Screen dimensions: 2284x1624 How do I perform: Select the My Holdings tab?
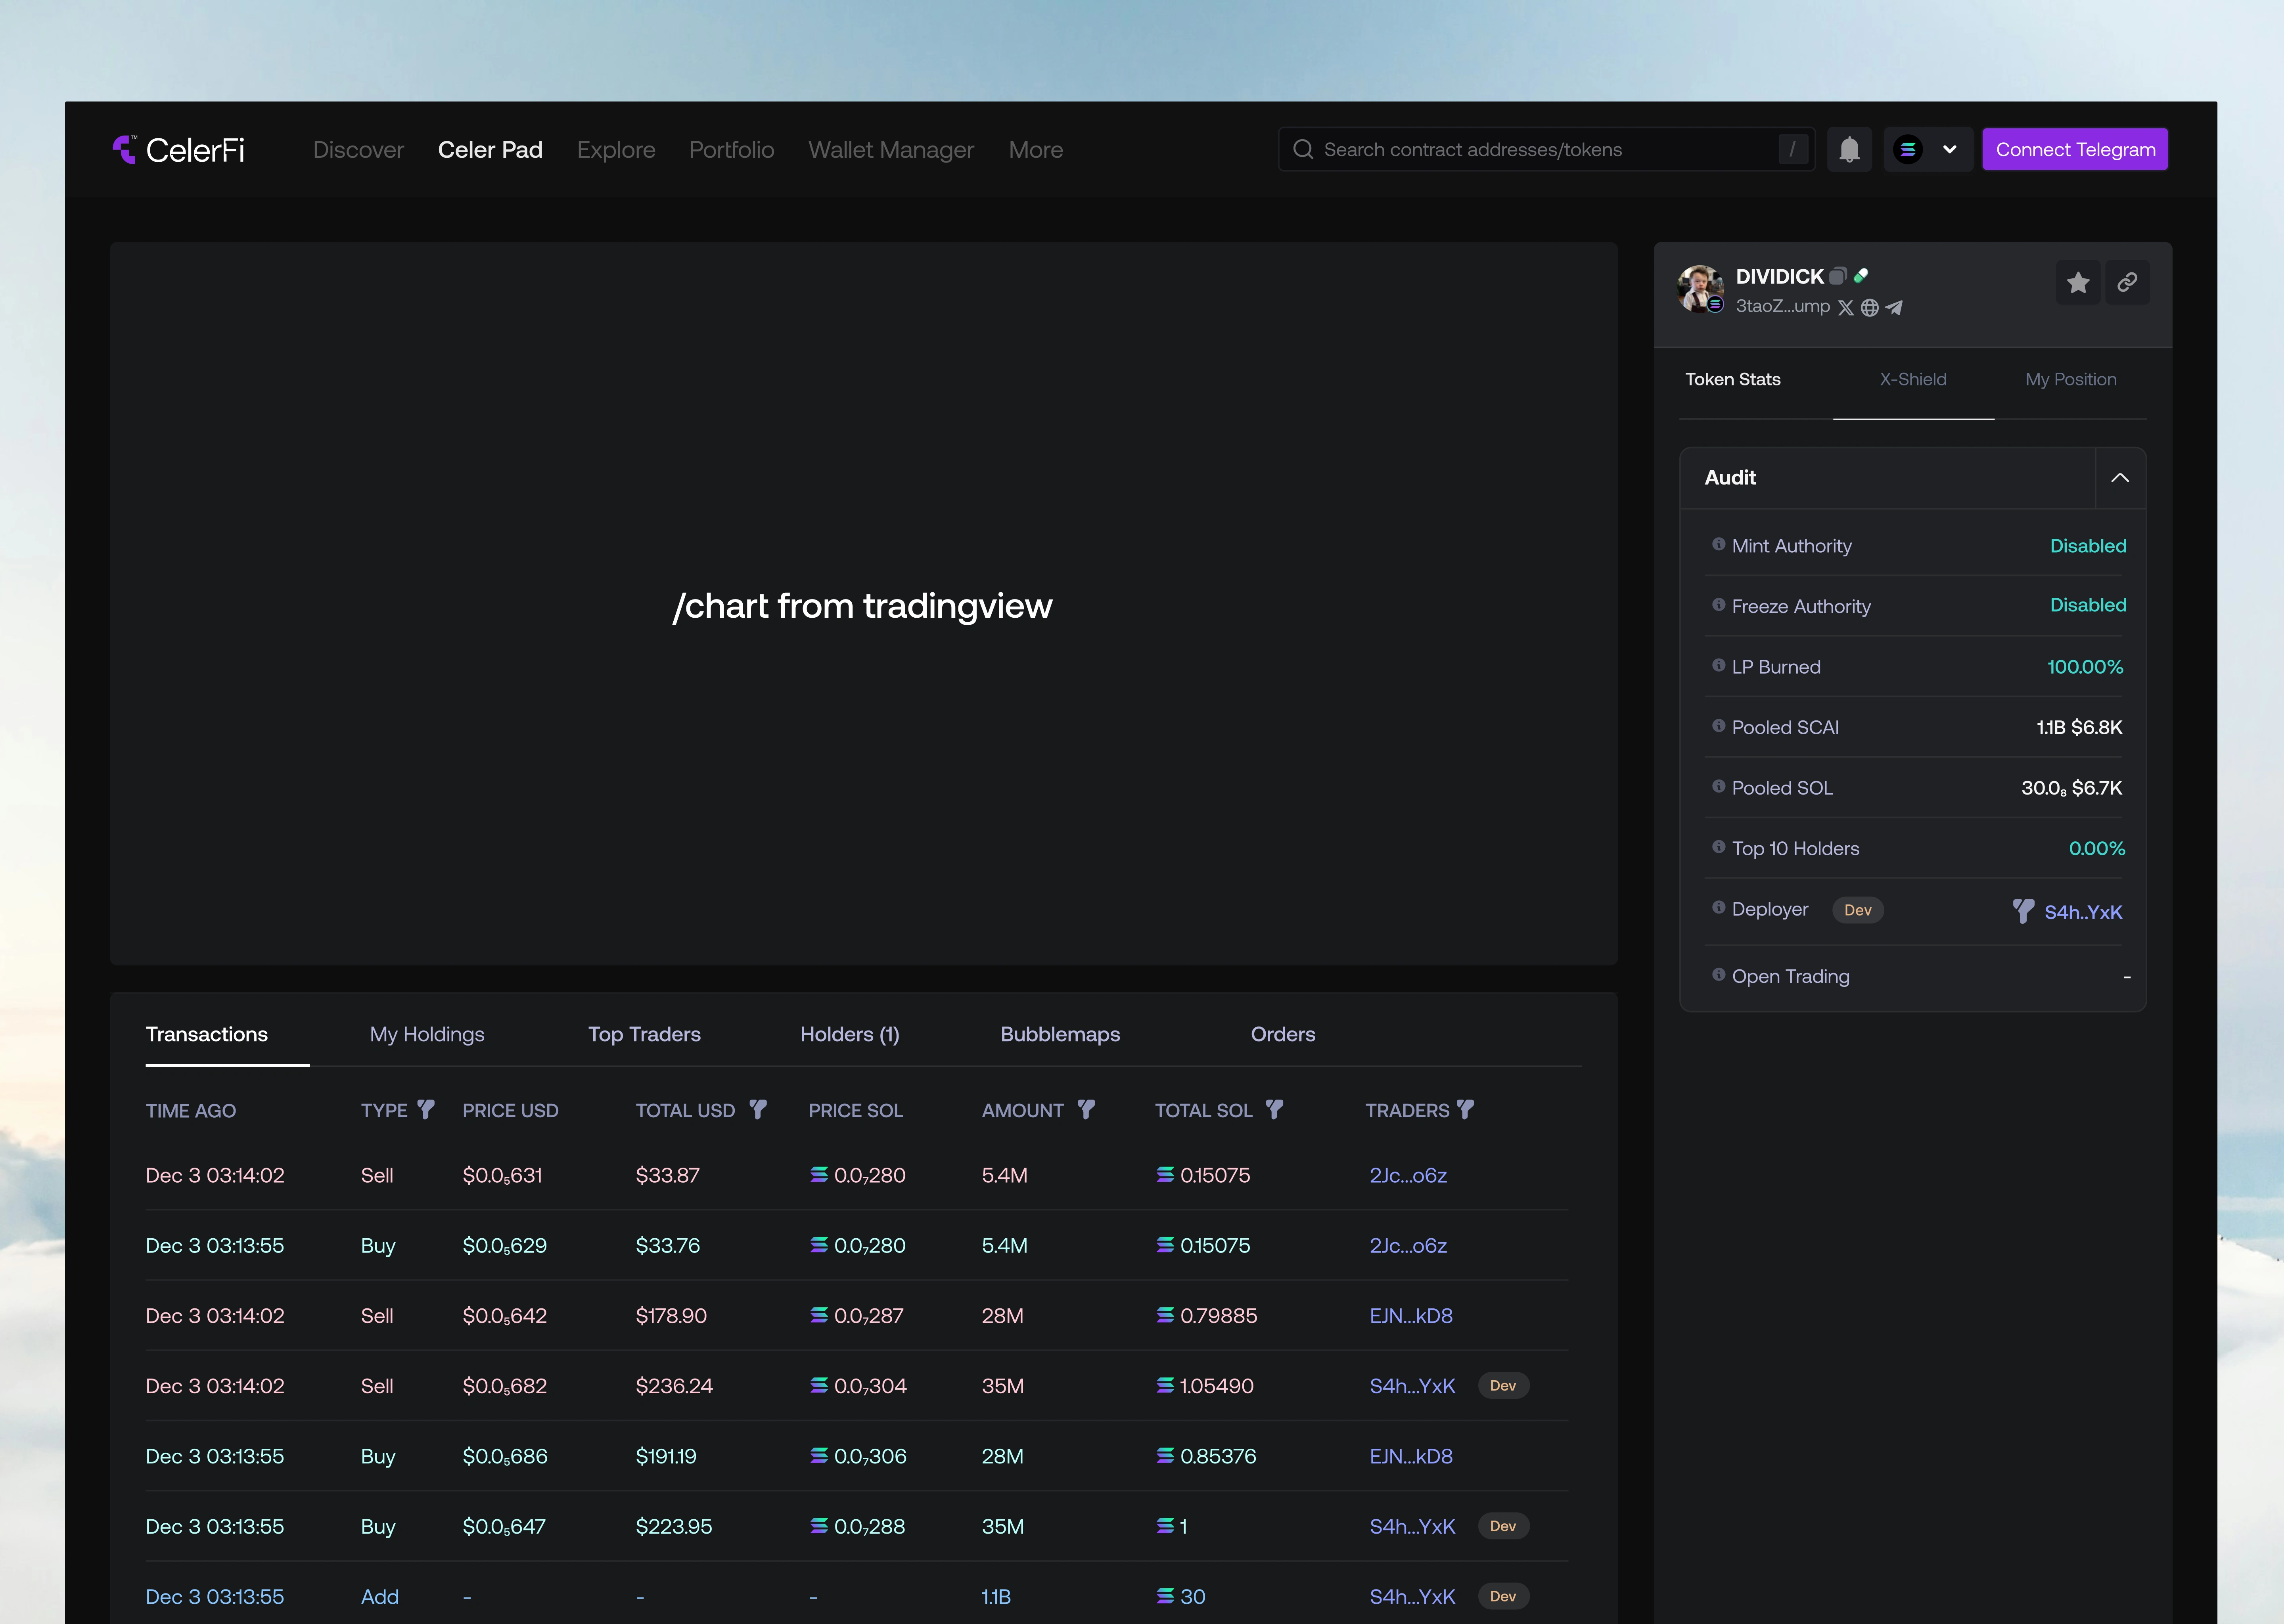(427, 1035)
